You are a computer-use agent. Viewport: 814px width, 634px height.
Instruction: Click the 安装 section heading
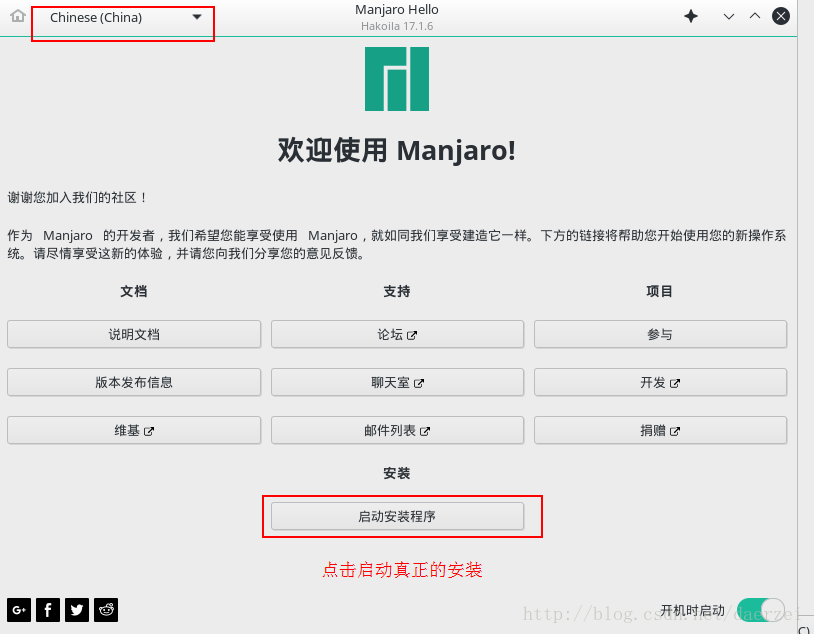point(397,473)
